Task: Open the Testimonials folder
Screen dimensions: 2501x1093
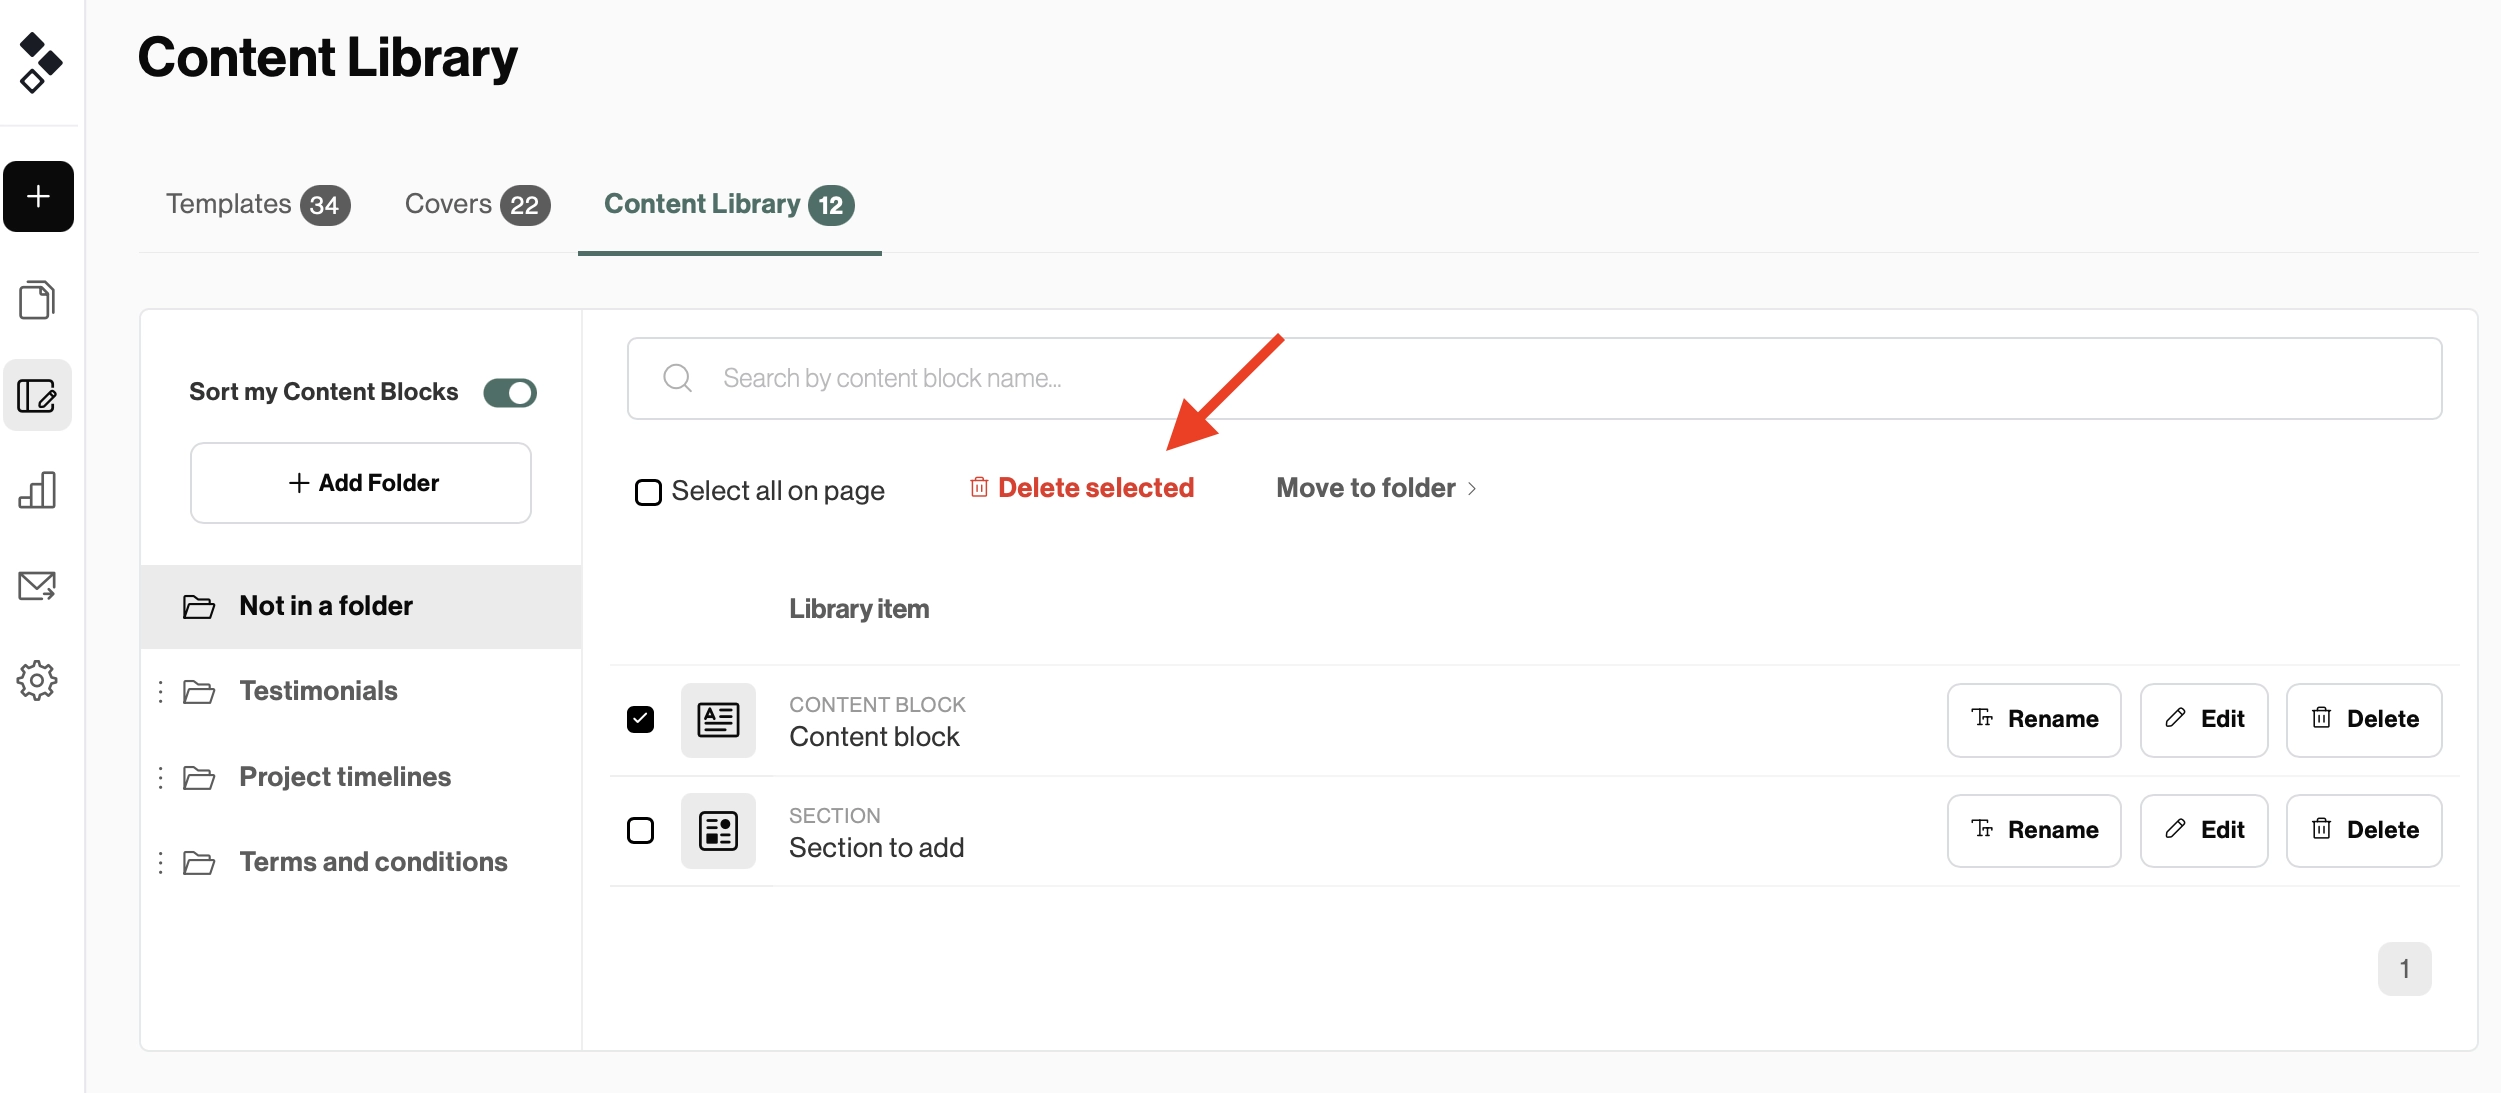Action: click(x=317, y=690)
